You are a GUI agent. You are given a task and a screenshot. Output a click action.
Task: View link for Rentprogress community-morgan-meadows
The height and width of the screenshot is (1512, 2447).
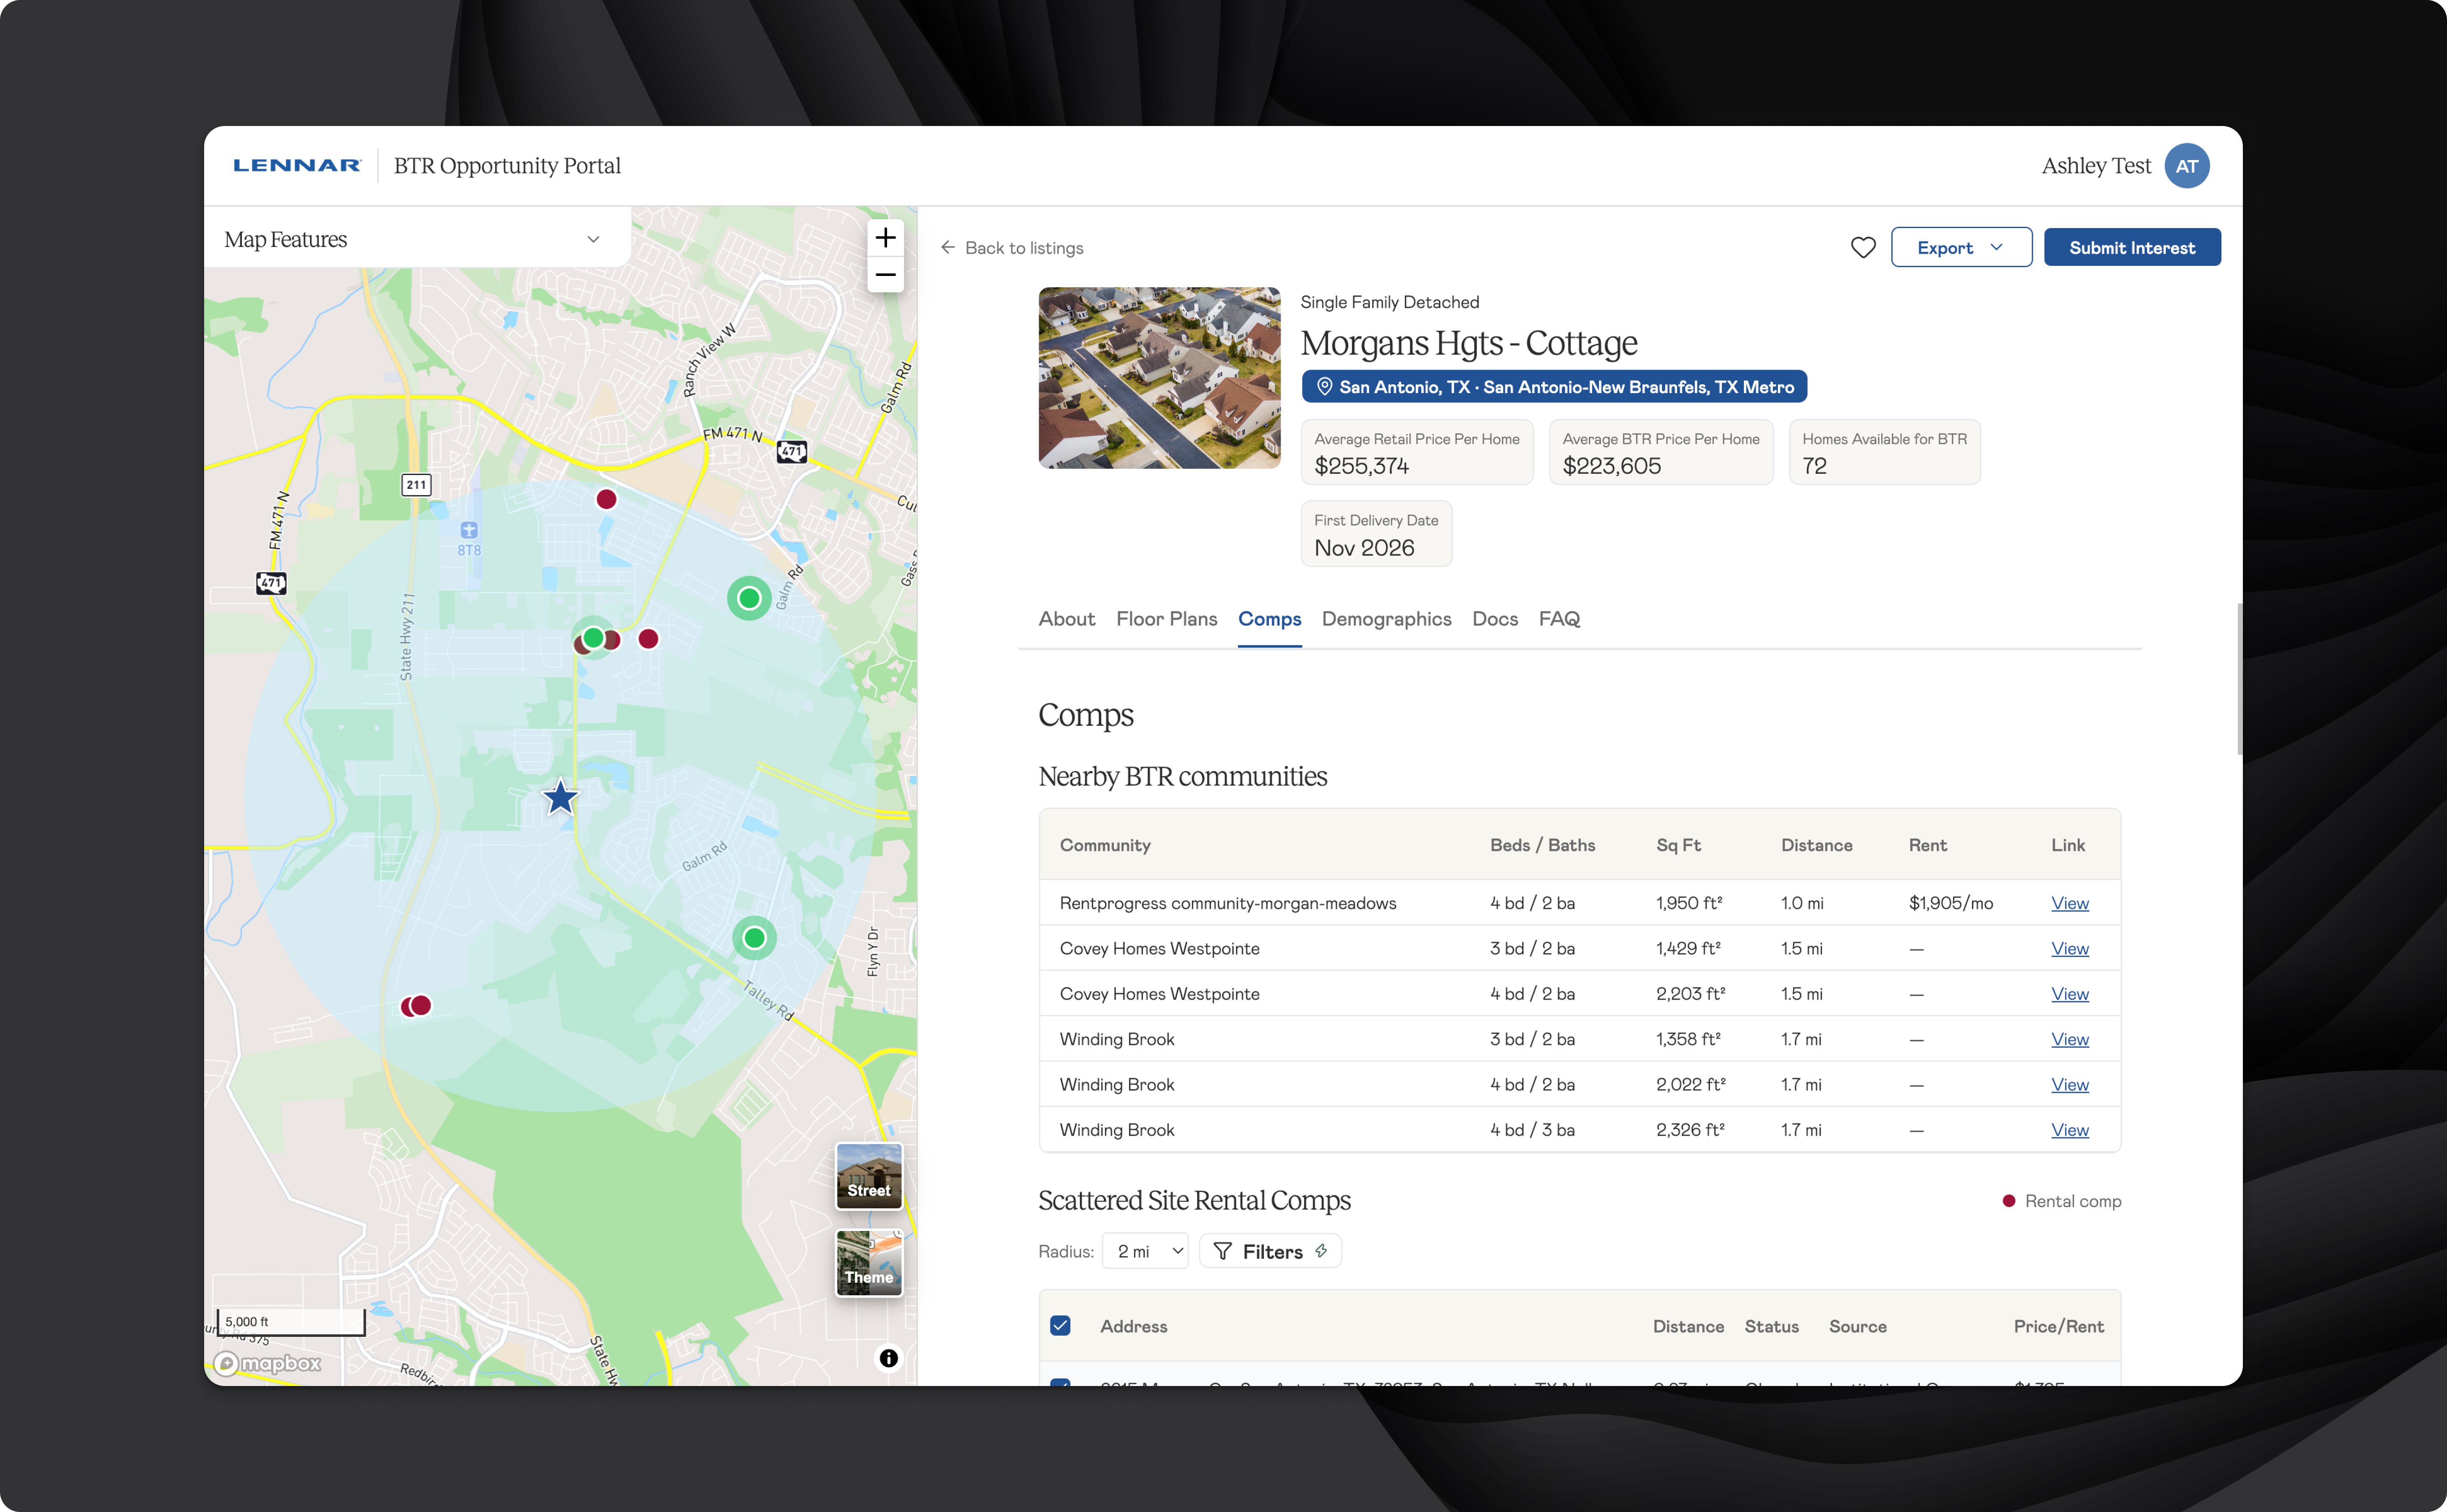(x=2069, y=903)
